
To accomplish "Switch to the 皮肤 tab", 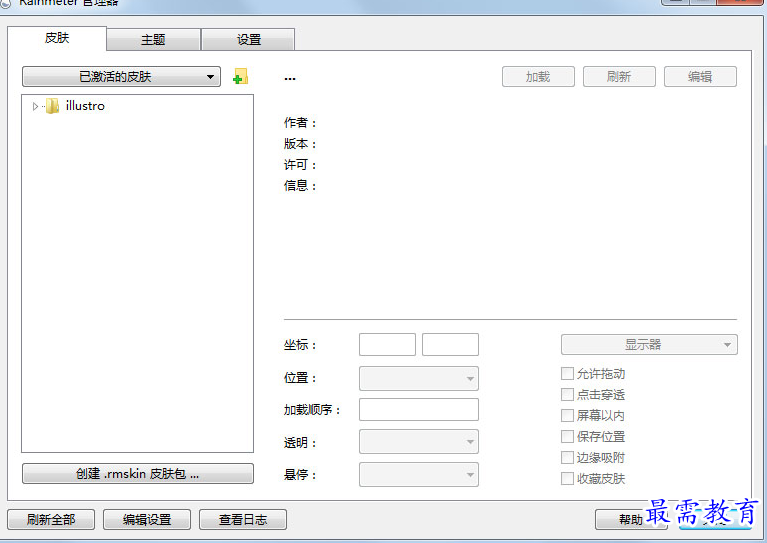I will pyautogui.click(x=57, y=38).
